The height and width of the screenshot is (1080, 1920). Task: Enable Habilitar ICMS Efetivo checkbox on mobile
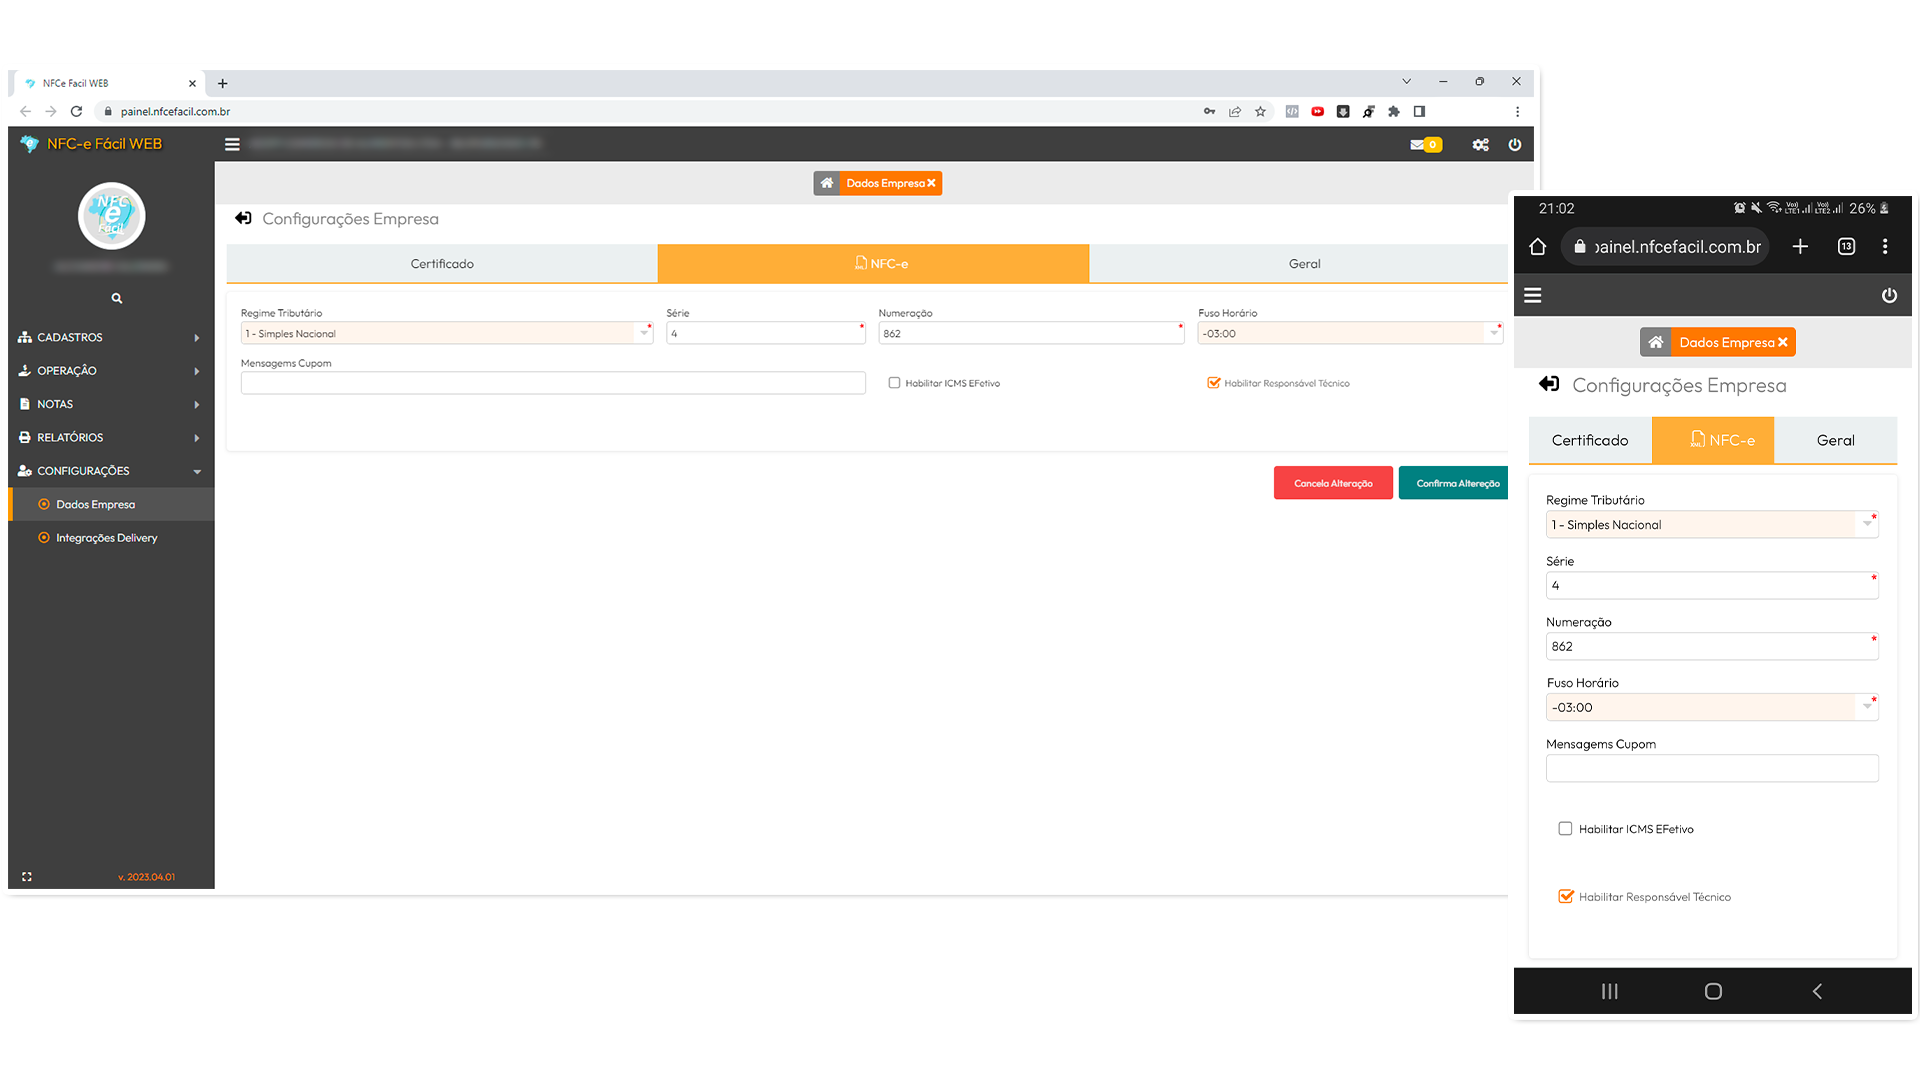coord(1565,829)
